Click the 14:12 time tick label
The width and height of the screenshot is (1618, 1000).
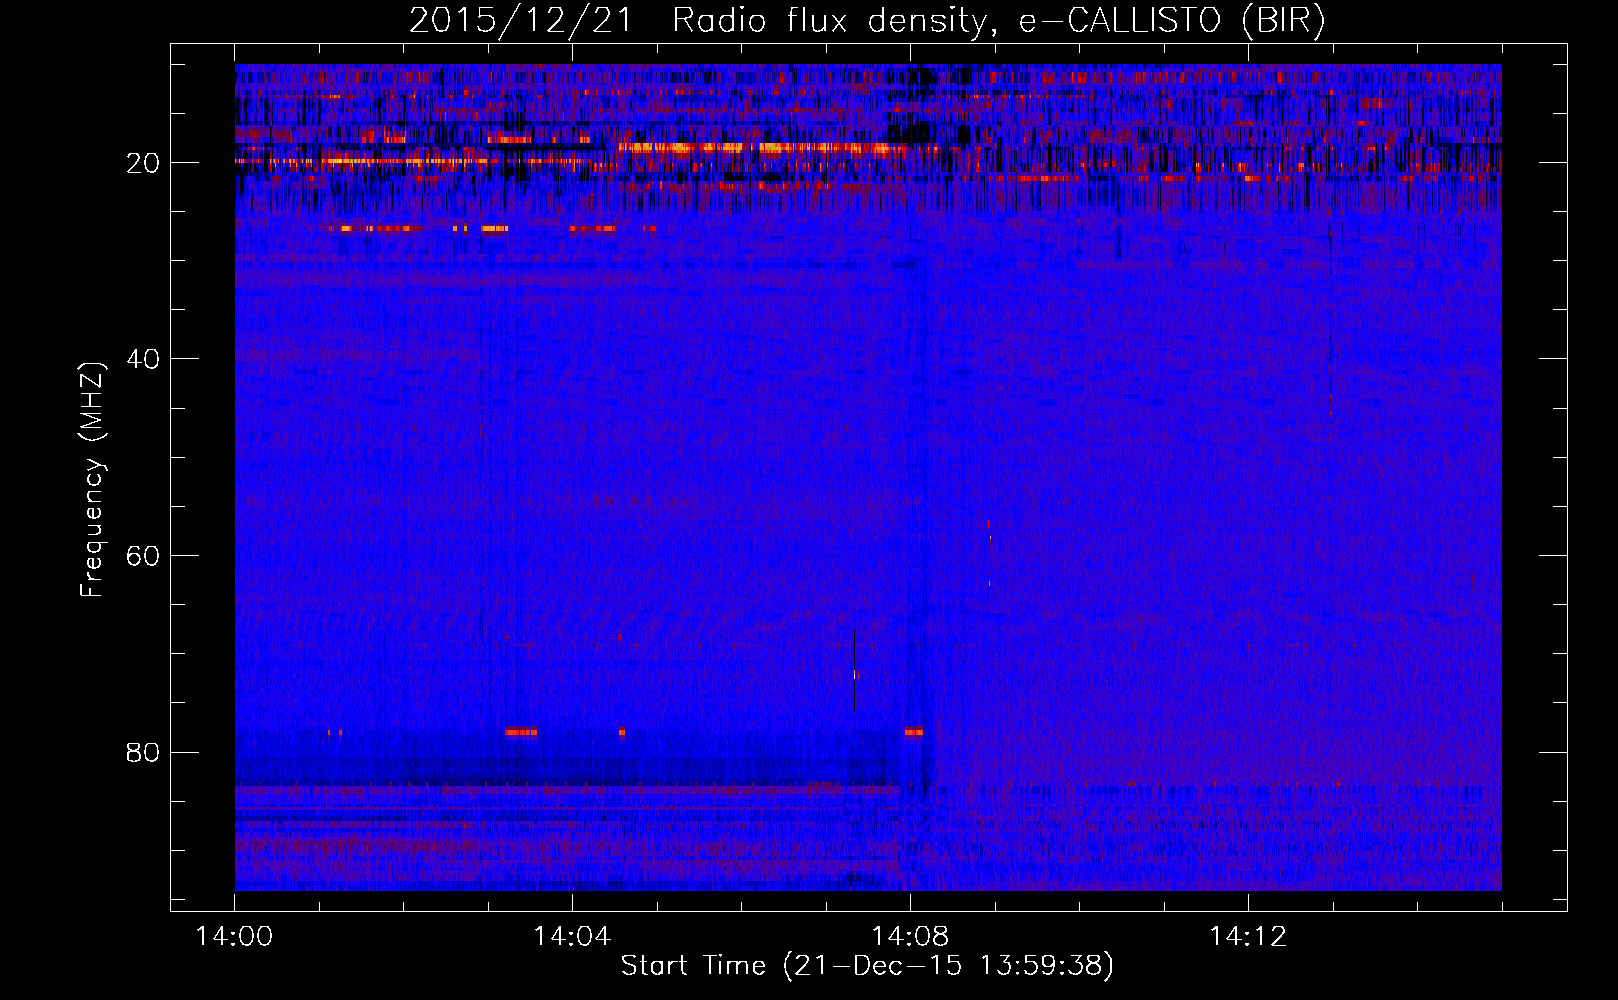coord(1248,937)
